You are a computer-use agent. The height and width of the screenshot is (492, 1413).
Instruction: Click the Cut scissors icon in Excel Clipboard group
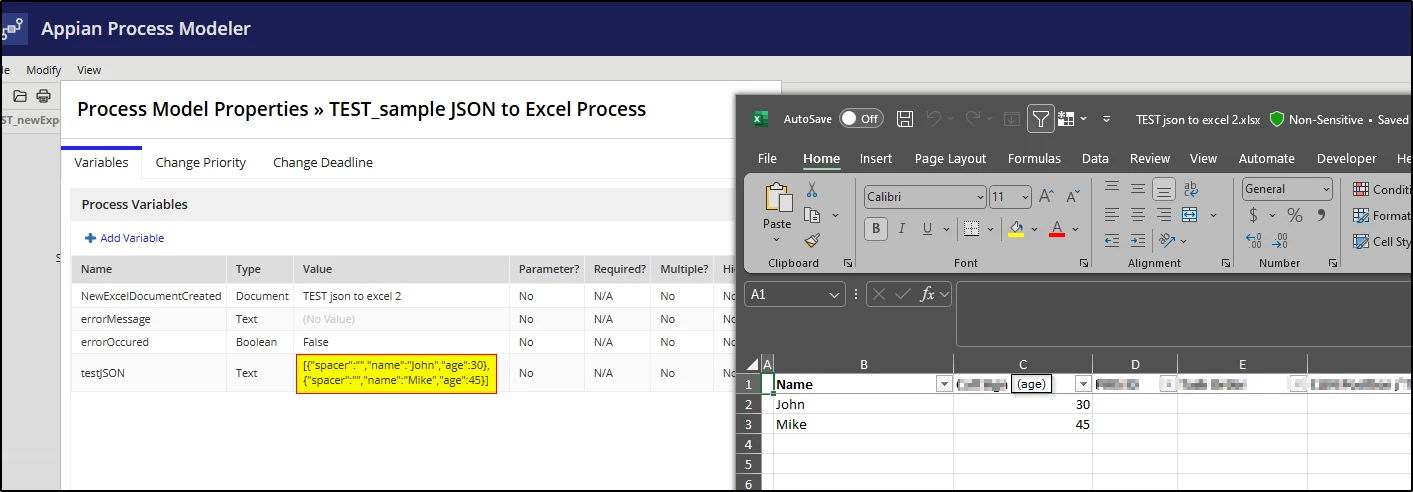click(x=812, y=190)
